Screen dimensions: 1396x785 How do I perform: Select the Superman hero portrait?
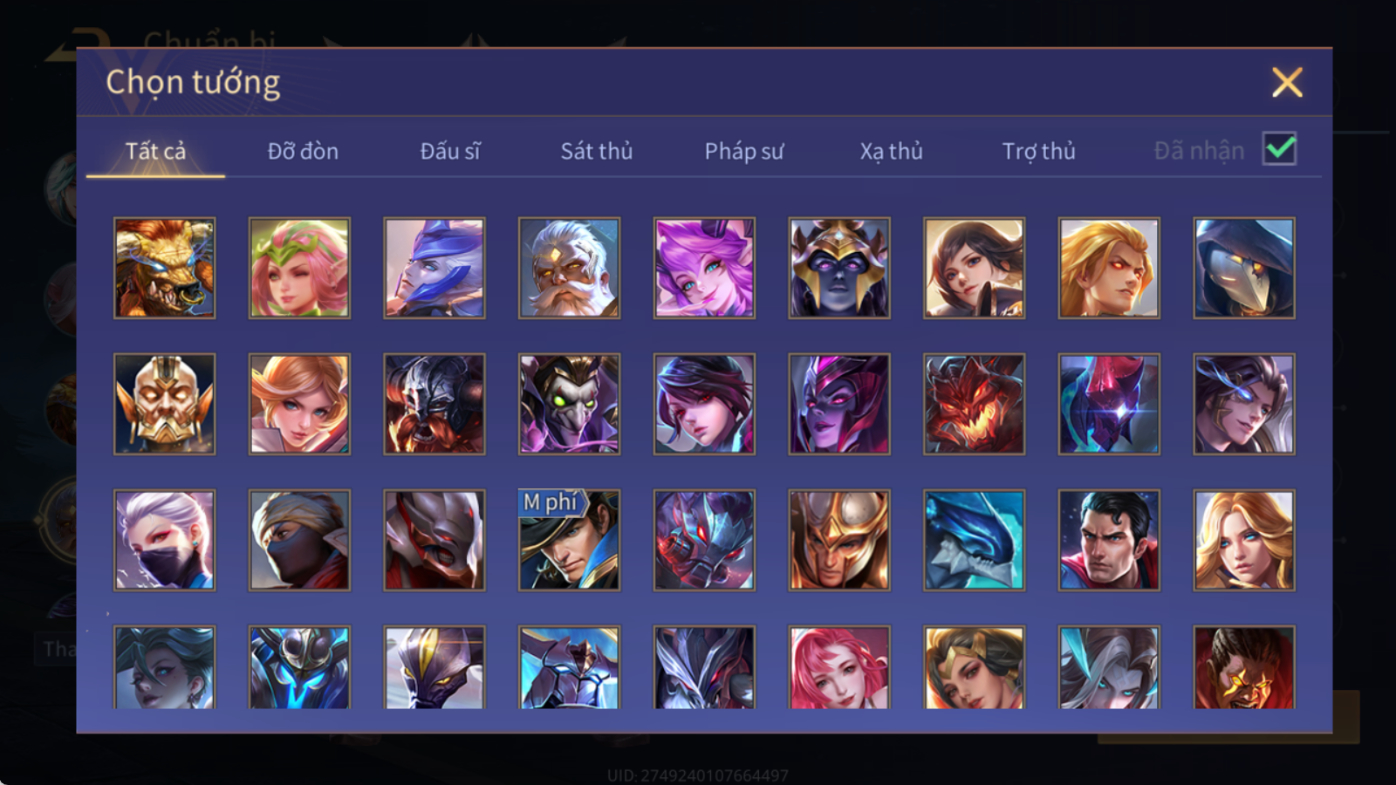tap(1109, 540)
